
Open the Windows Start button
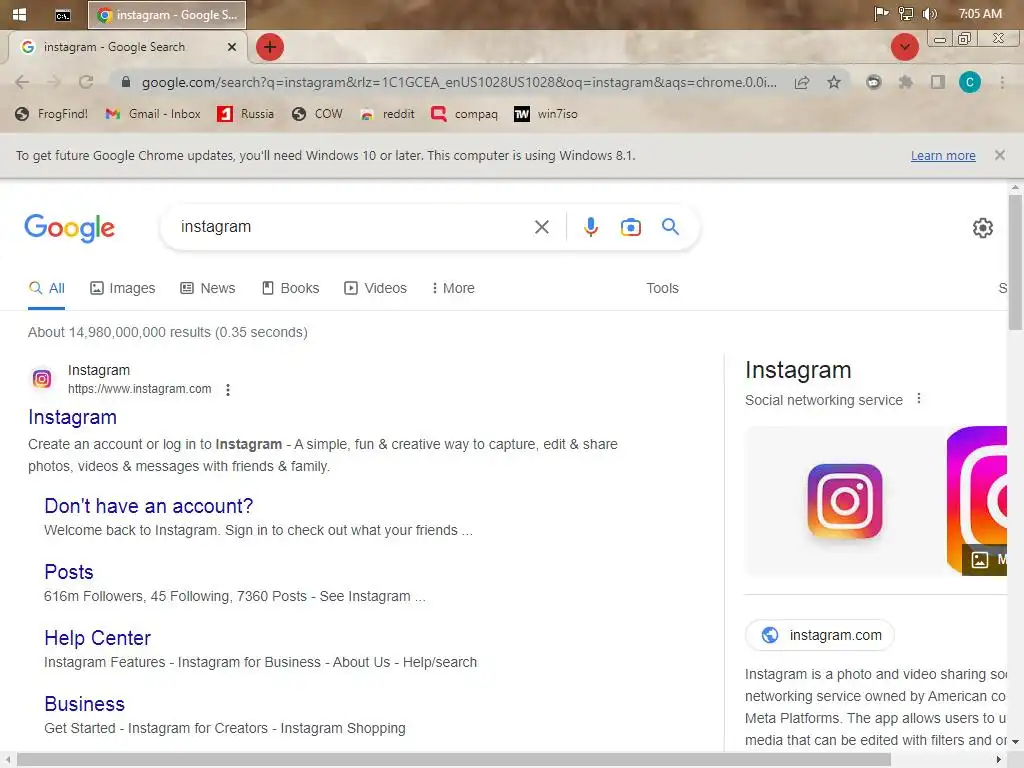[19, 14]
